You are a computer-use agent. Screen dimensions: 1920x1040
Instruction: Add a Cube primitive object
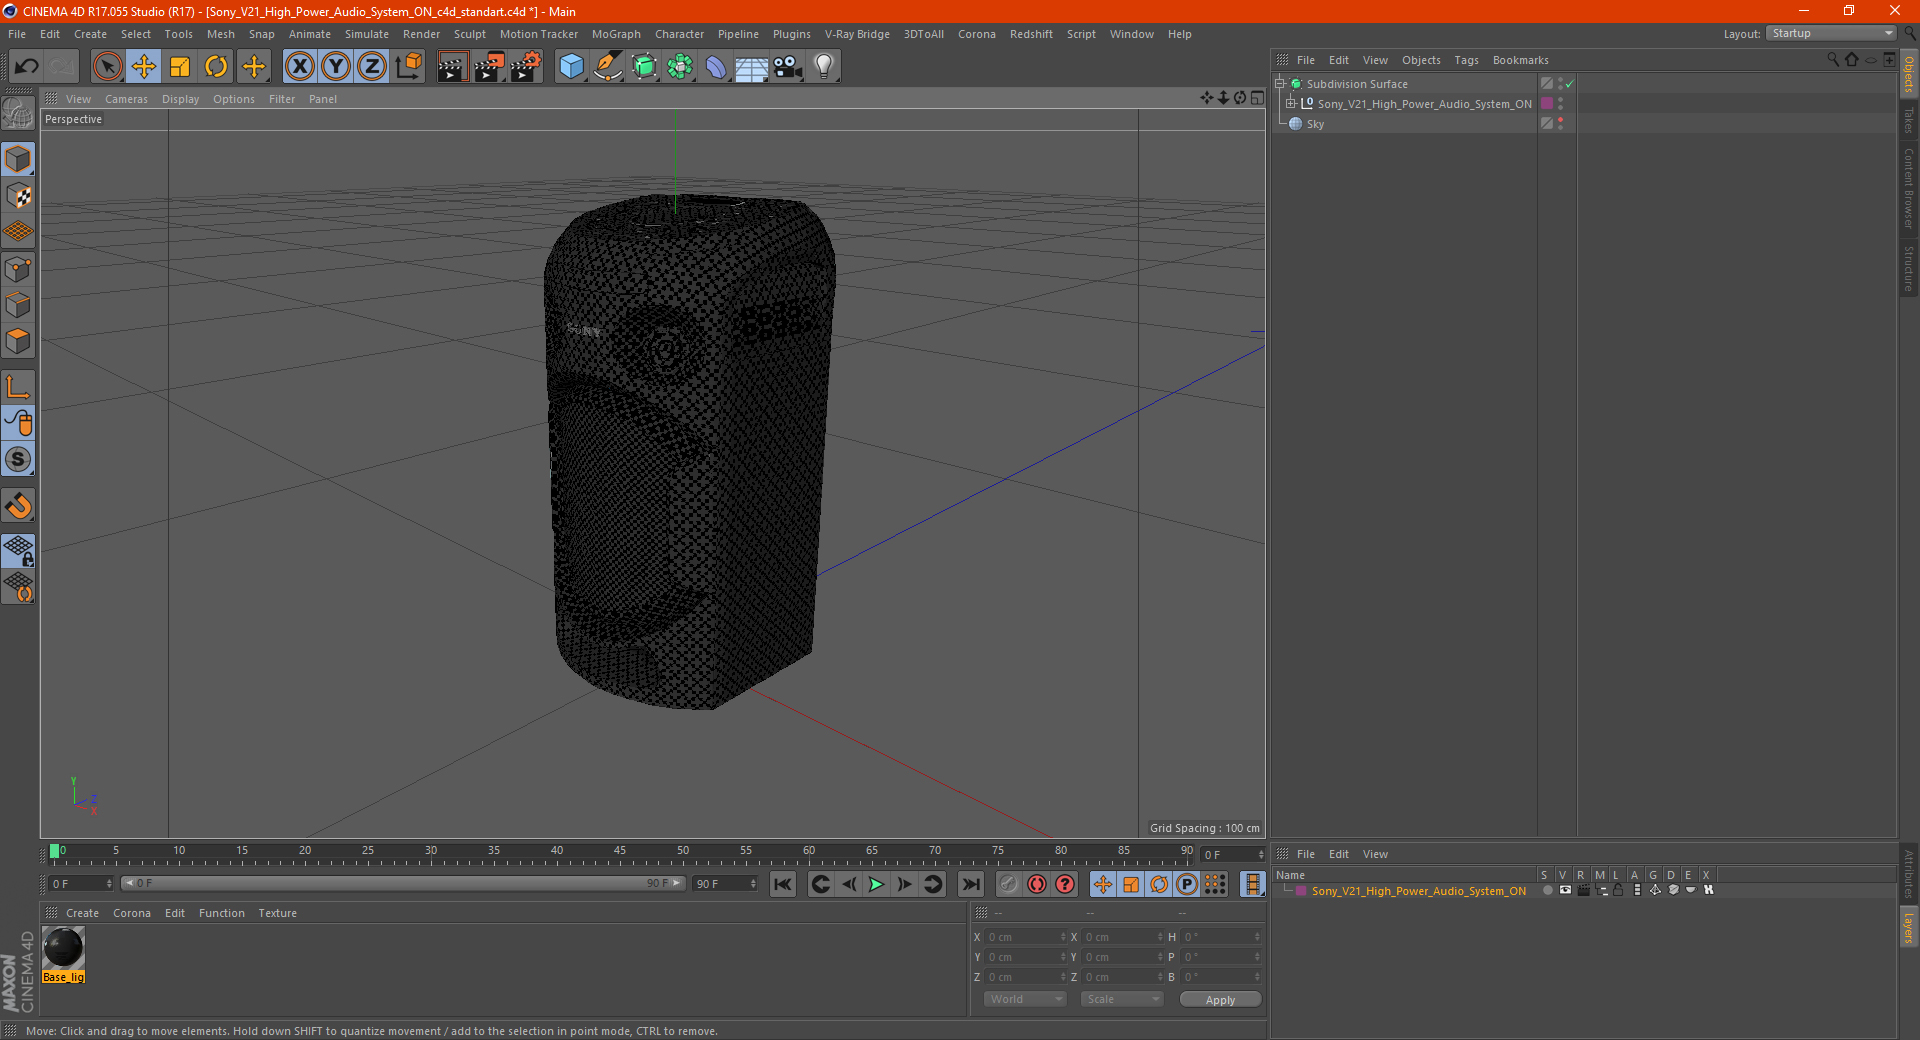[x=572, y=67]
